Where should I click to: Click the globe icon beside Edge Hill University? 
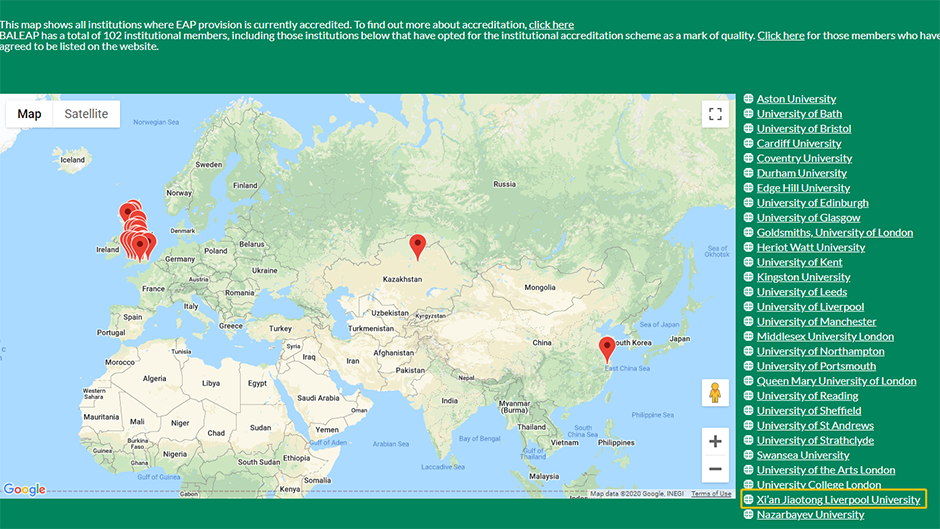(x=748, y=188)
